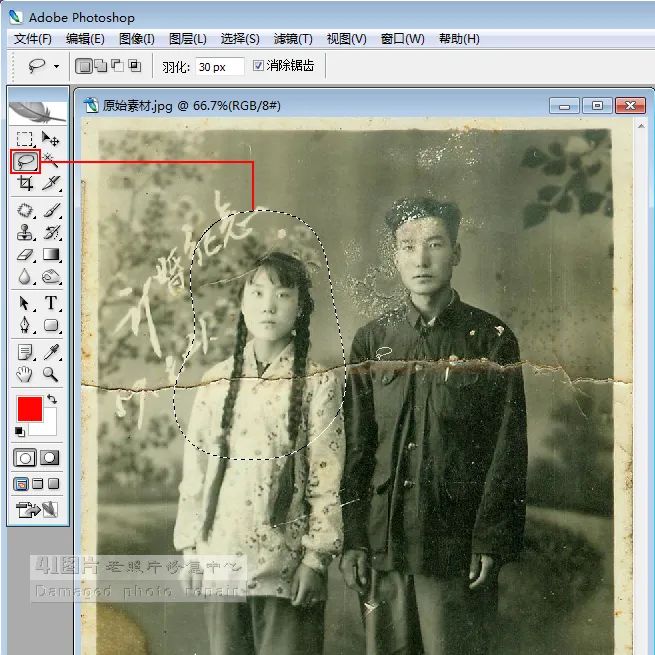The height and width of the screenshot is (655, 655).
Task: Open the 文件(F) menu
Action: tap(33, 39)
